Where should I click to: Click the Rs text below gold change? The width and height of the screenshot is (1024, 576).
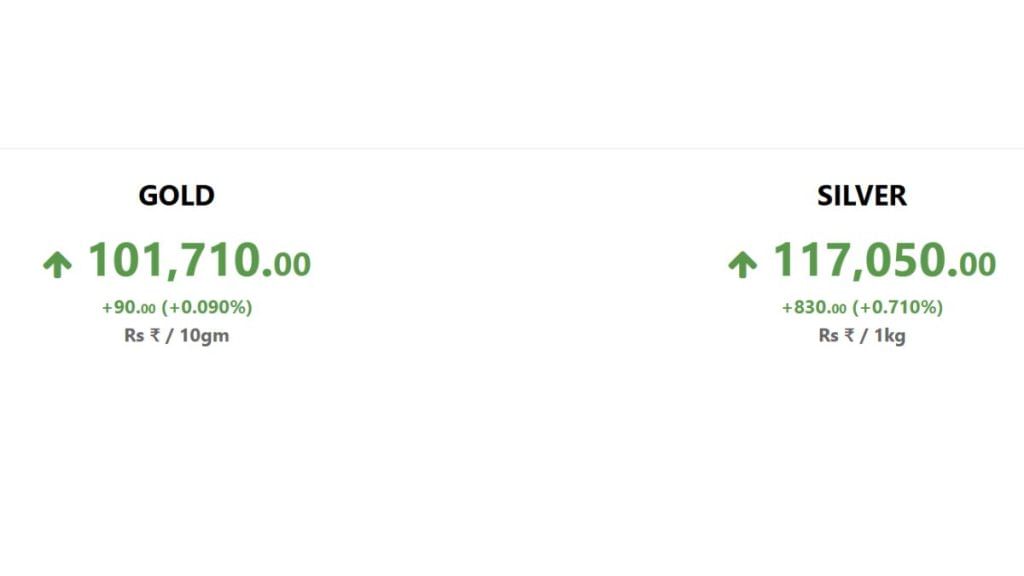134,336
